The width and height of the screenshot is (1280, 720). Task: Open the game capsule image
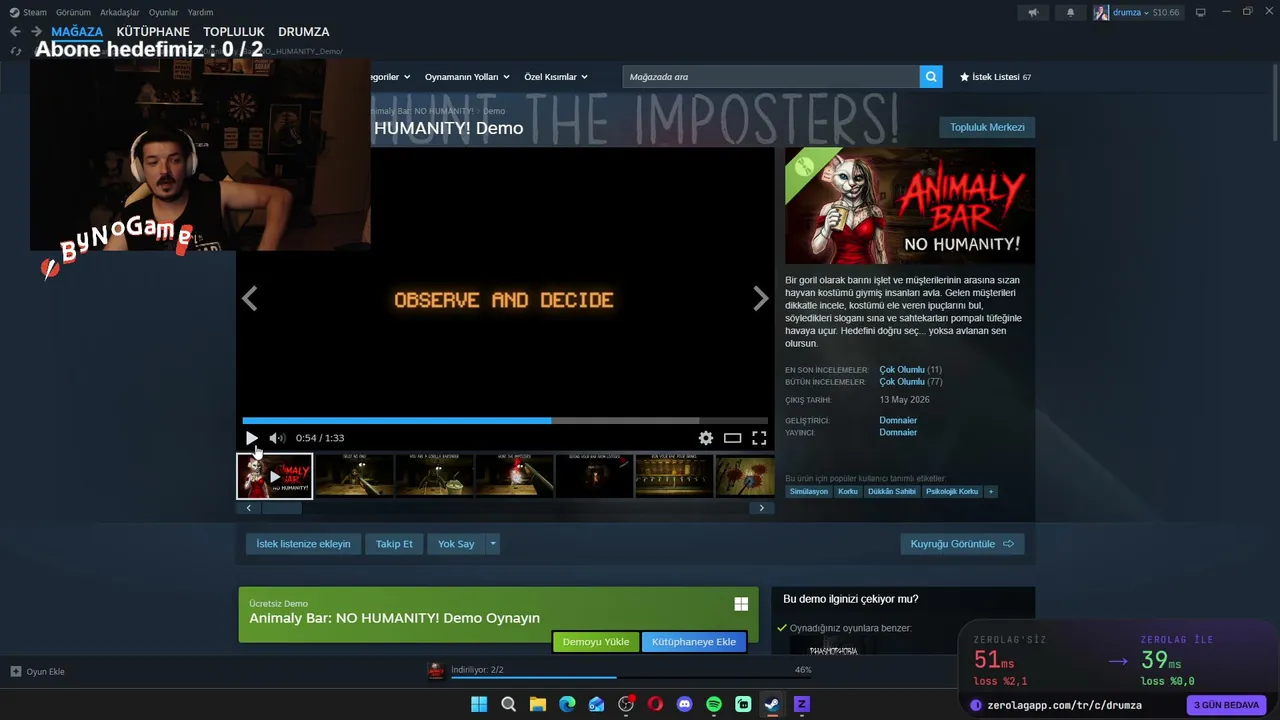pos(910,206)
